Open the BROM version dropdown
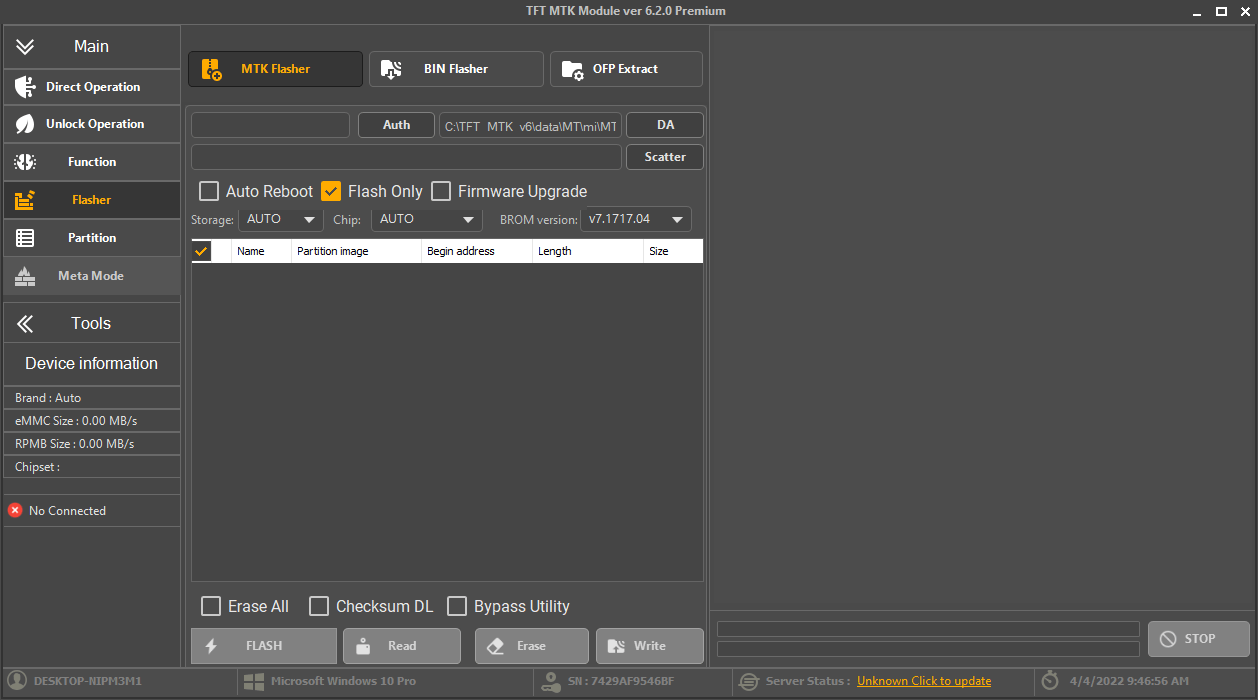Screen dimensions: 1258x700 [635, 219]
